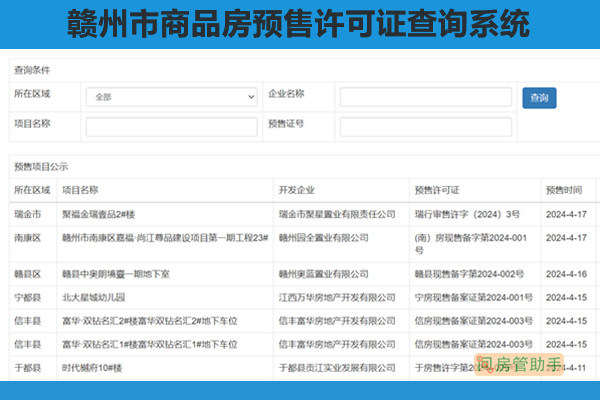This screenshot has height=400, width=600.
Task: Select project 富华·双钻名汇2#楼富华双钻名汇2#地下车位
Action: coord(150,321)
